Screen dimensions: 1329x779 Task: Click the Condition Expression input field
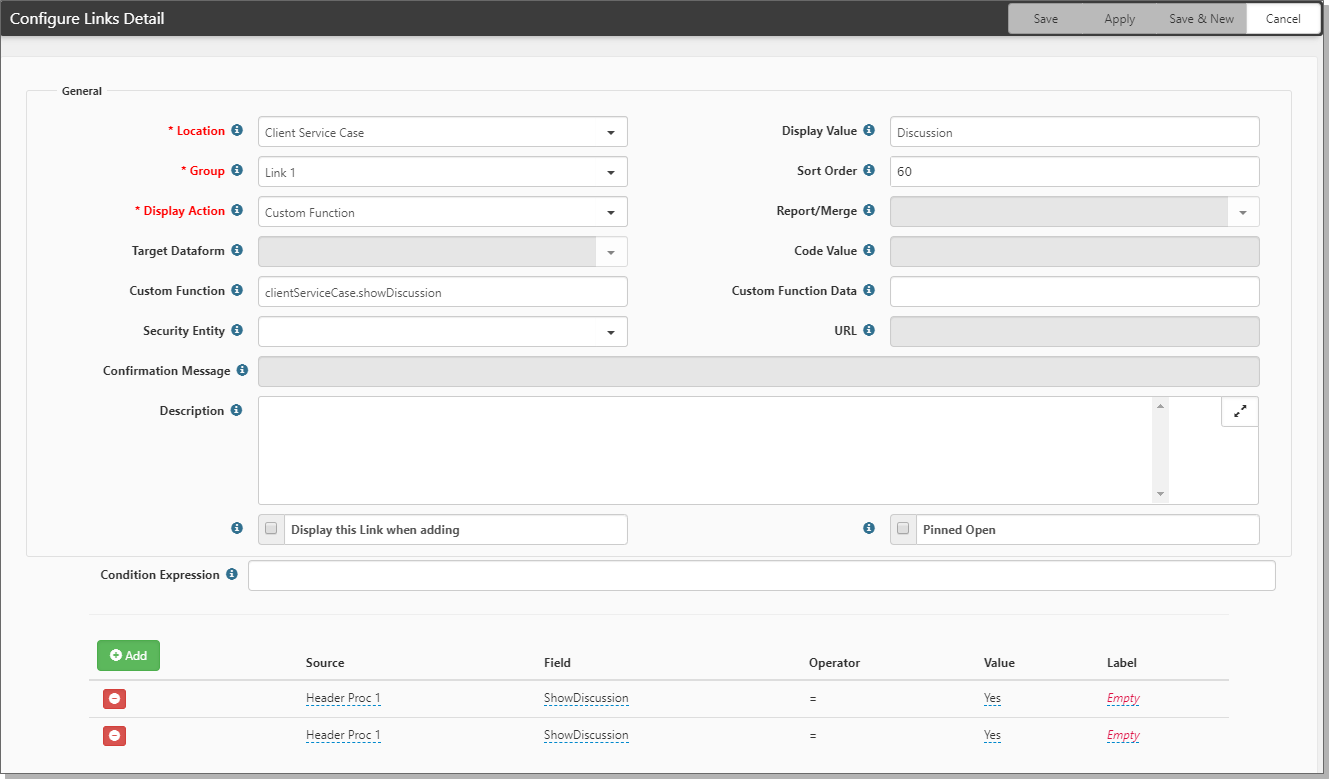click(x=762, y=576)
